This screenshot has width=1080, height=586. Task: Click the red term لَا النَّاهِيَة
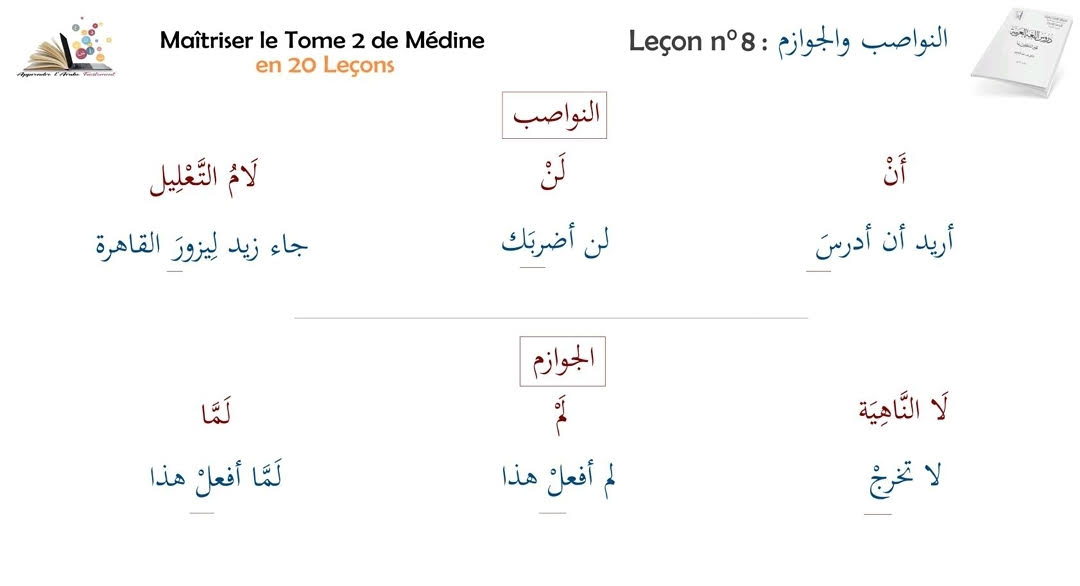(904, 411)
